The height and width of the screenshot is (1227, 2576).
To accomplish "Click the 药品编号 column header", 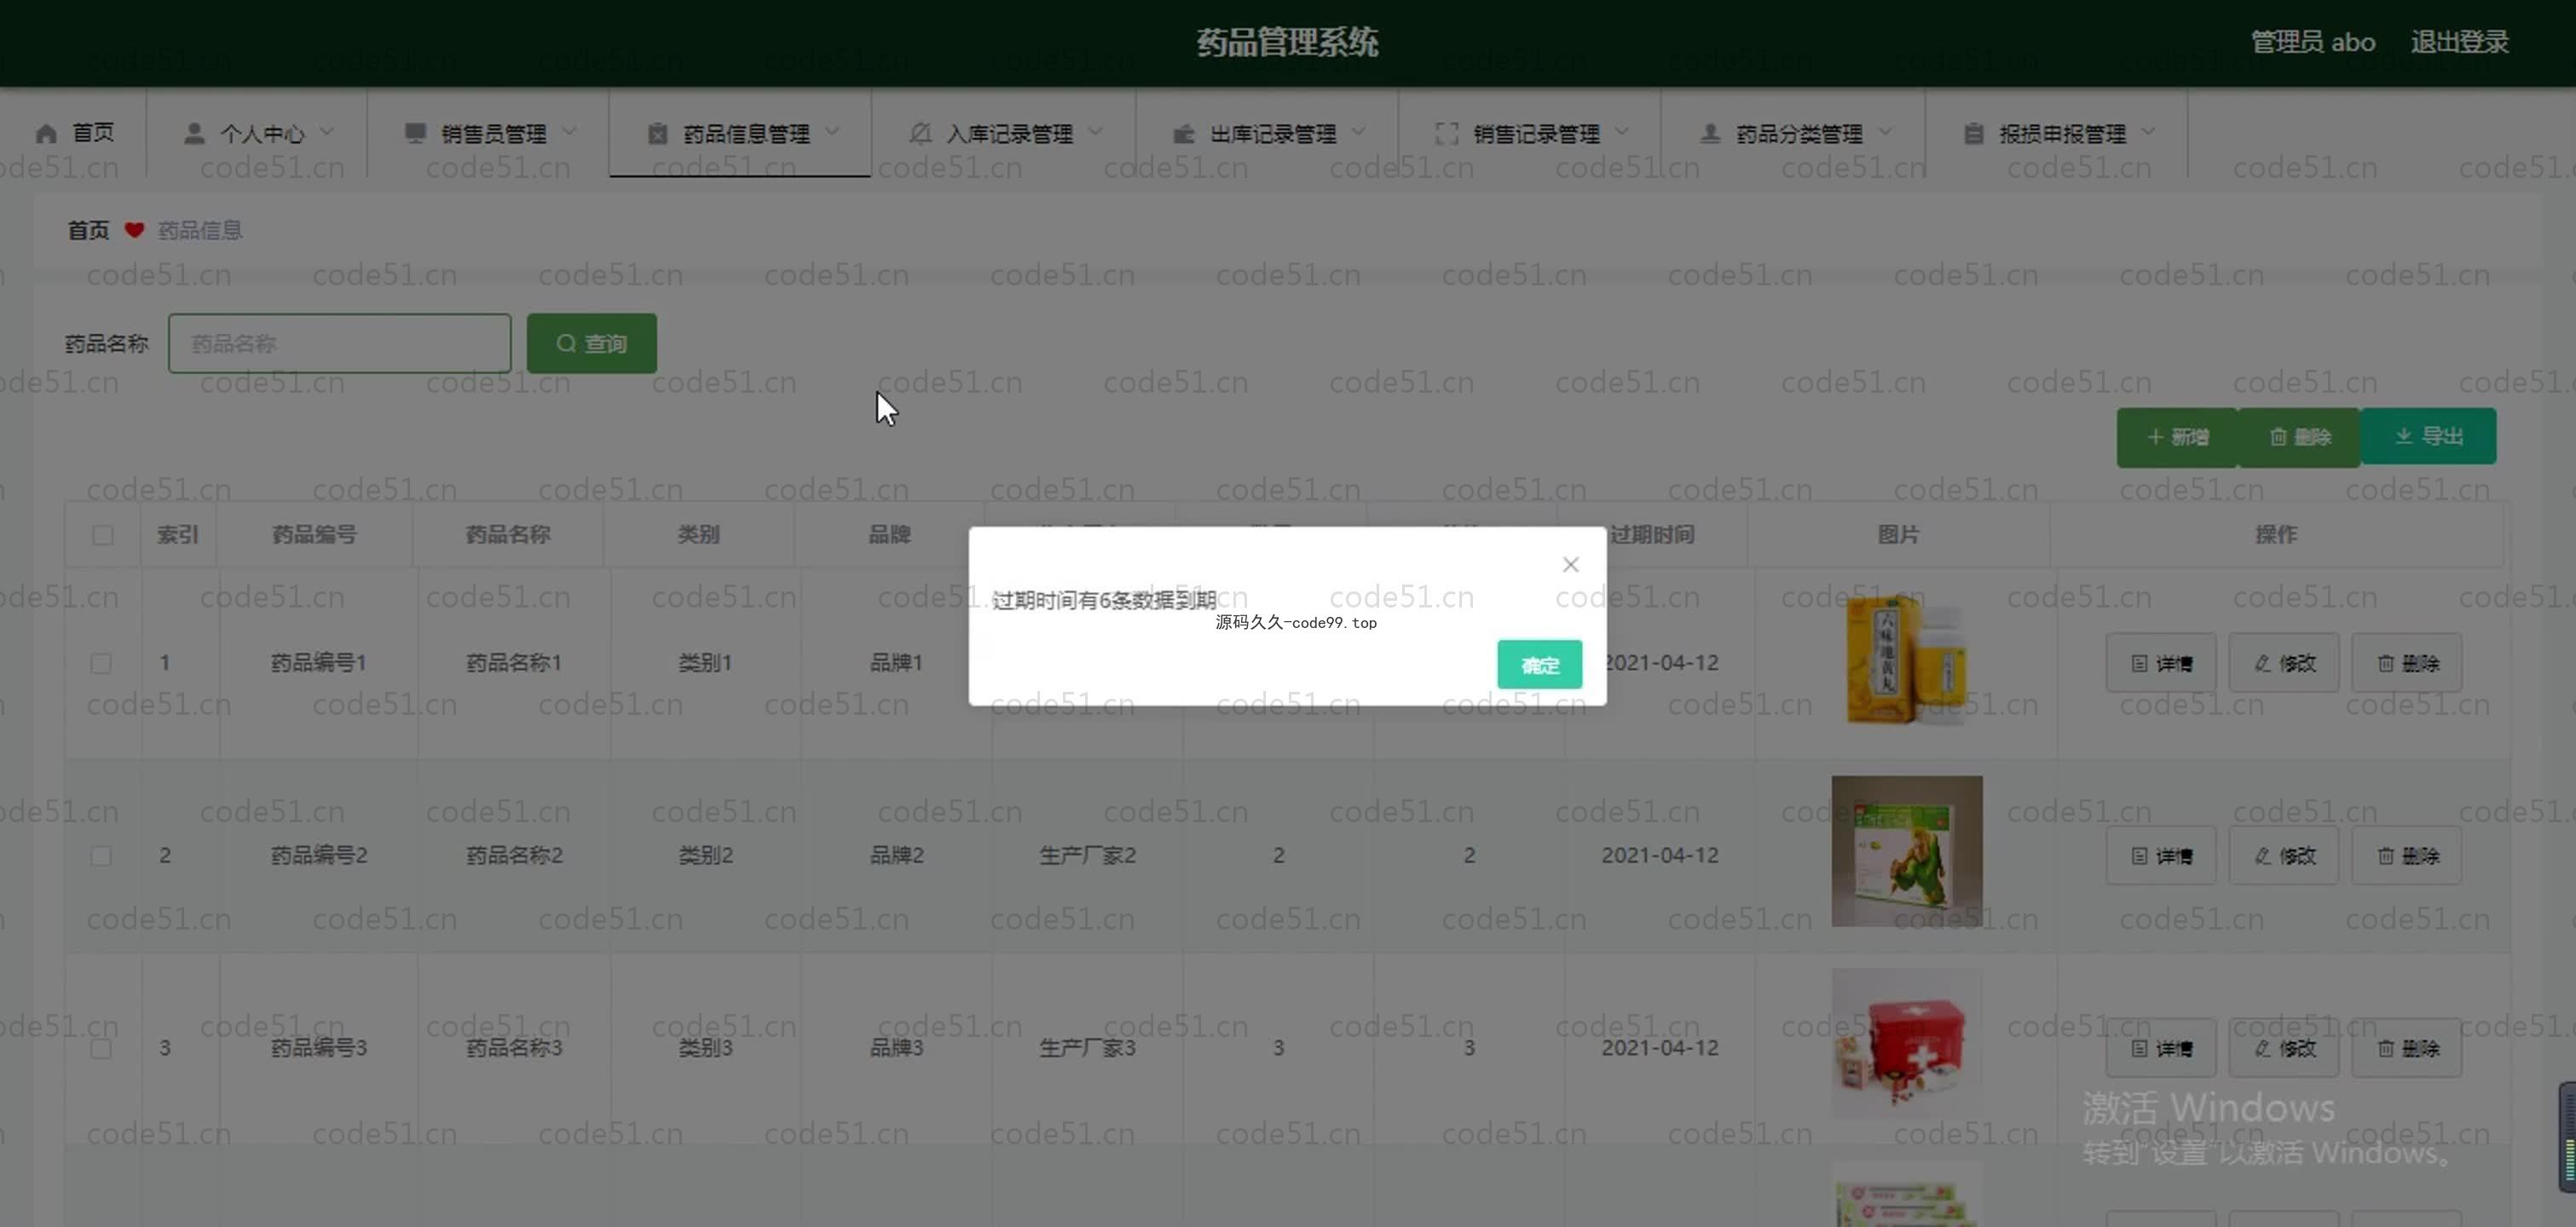I will (314, 535).
